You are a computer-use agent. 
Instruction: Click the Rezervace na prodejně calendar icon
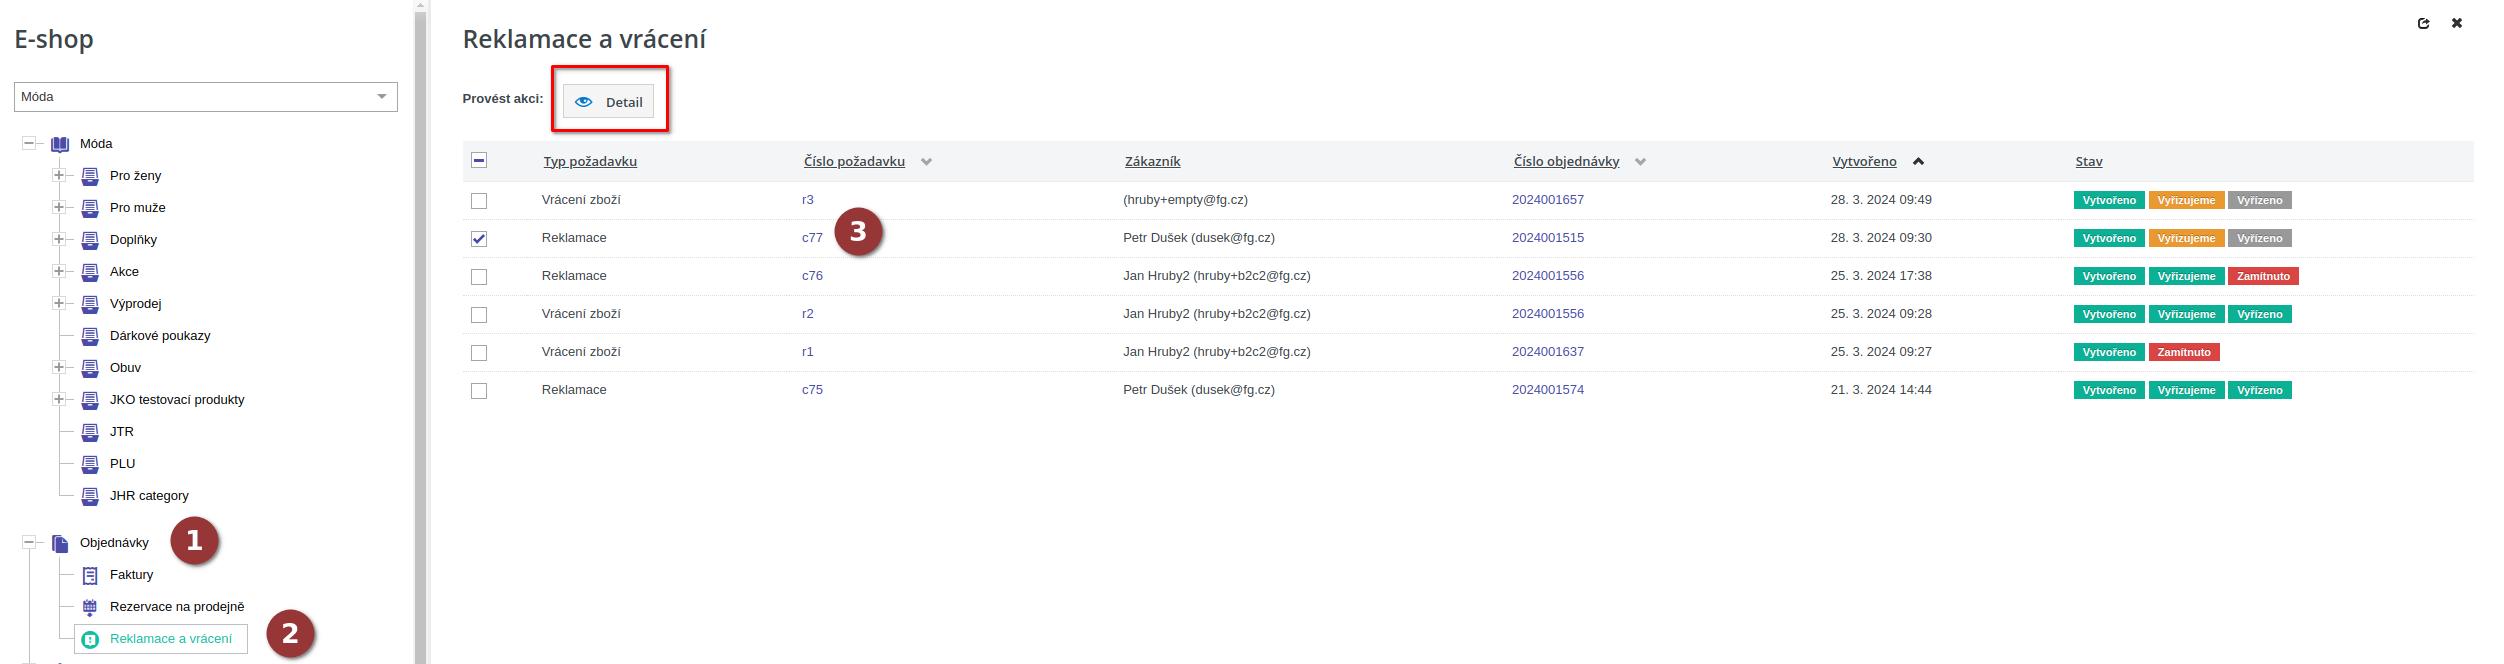click(x=90, y=607)
